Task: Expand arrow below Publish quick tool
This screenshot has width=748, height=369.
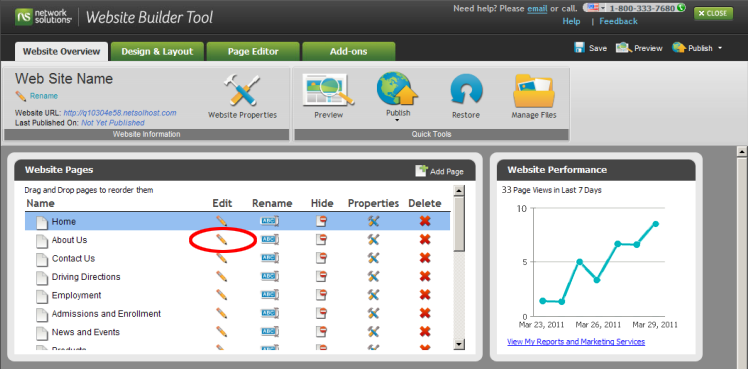Action: pyautogui.click(x=397, y=121)
